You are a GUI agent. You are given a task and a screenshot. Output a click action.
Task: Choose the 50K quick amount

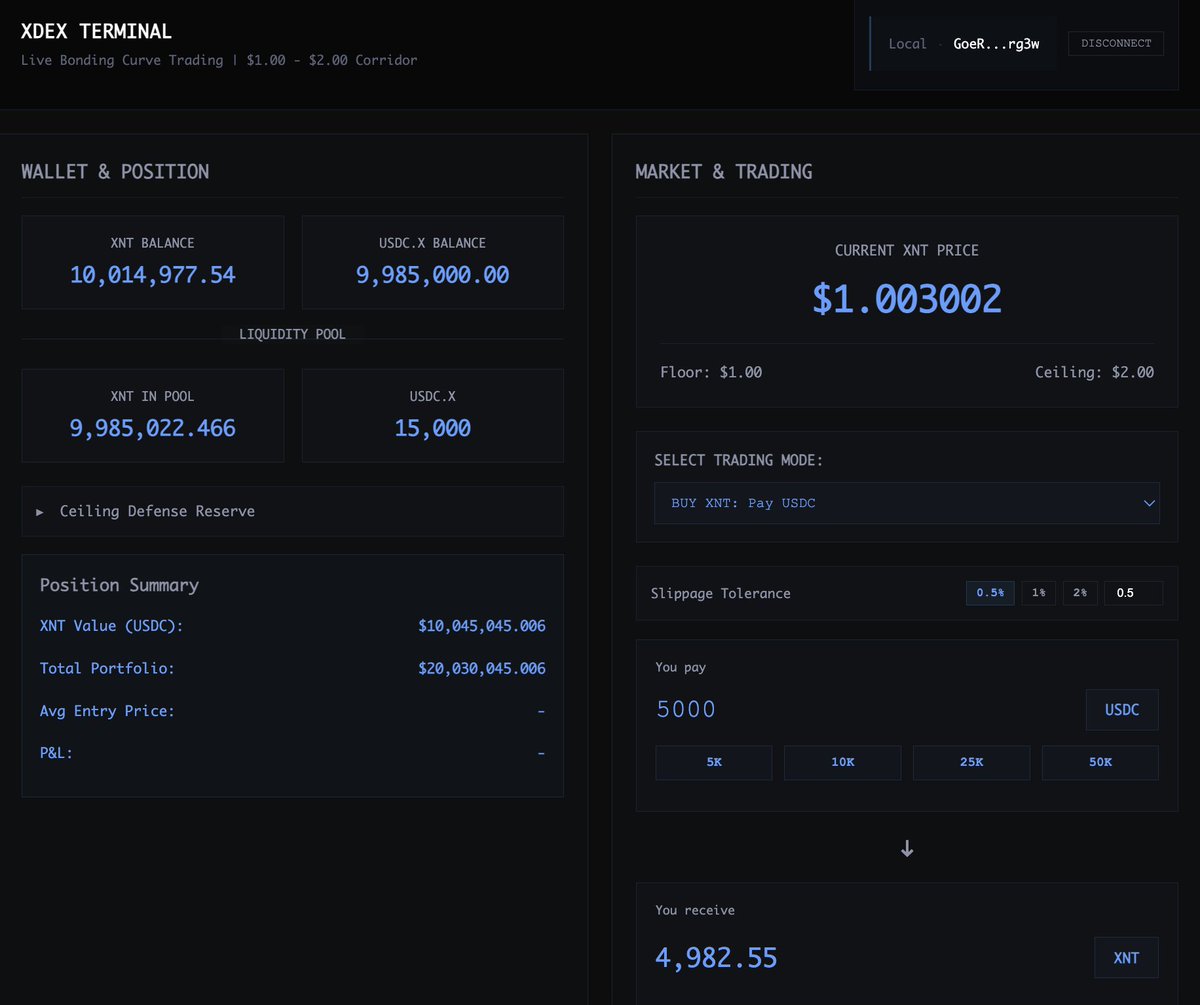coord(1100,762)
